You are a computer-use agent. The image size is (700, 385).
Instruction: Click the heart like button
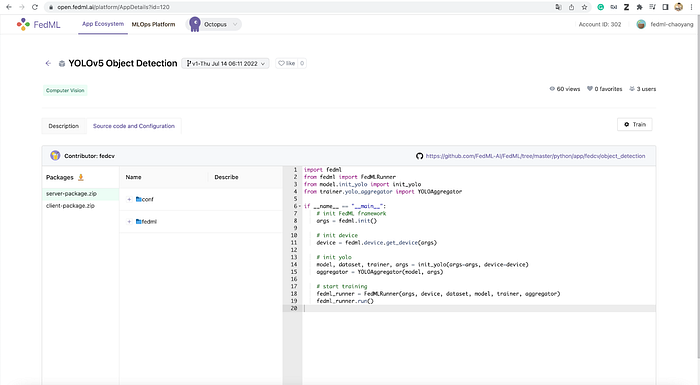[x=287, y=63]
